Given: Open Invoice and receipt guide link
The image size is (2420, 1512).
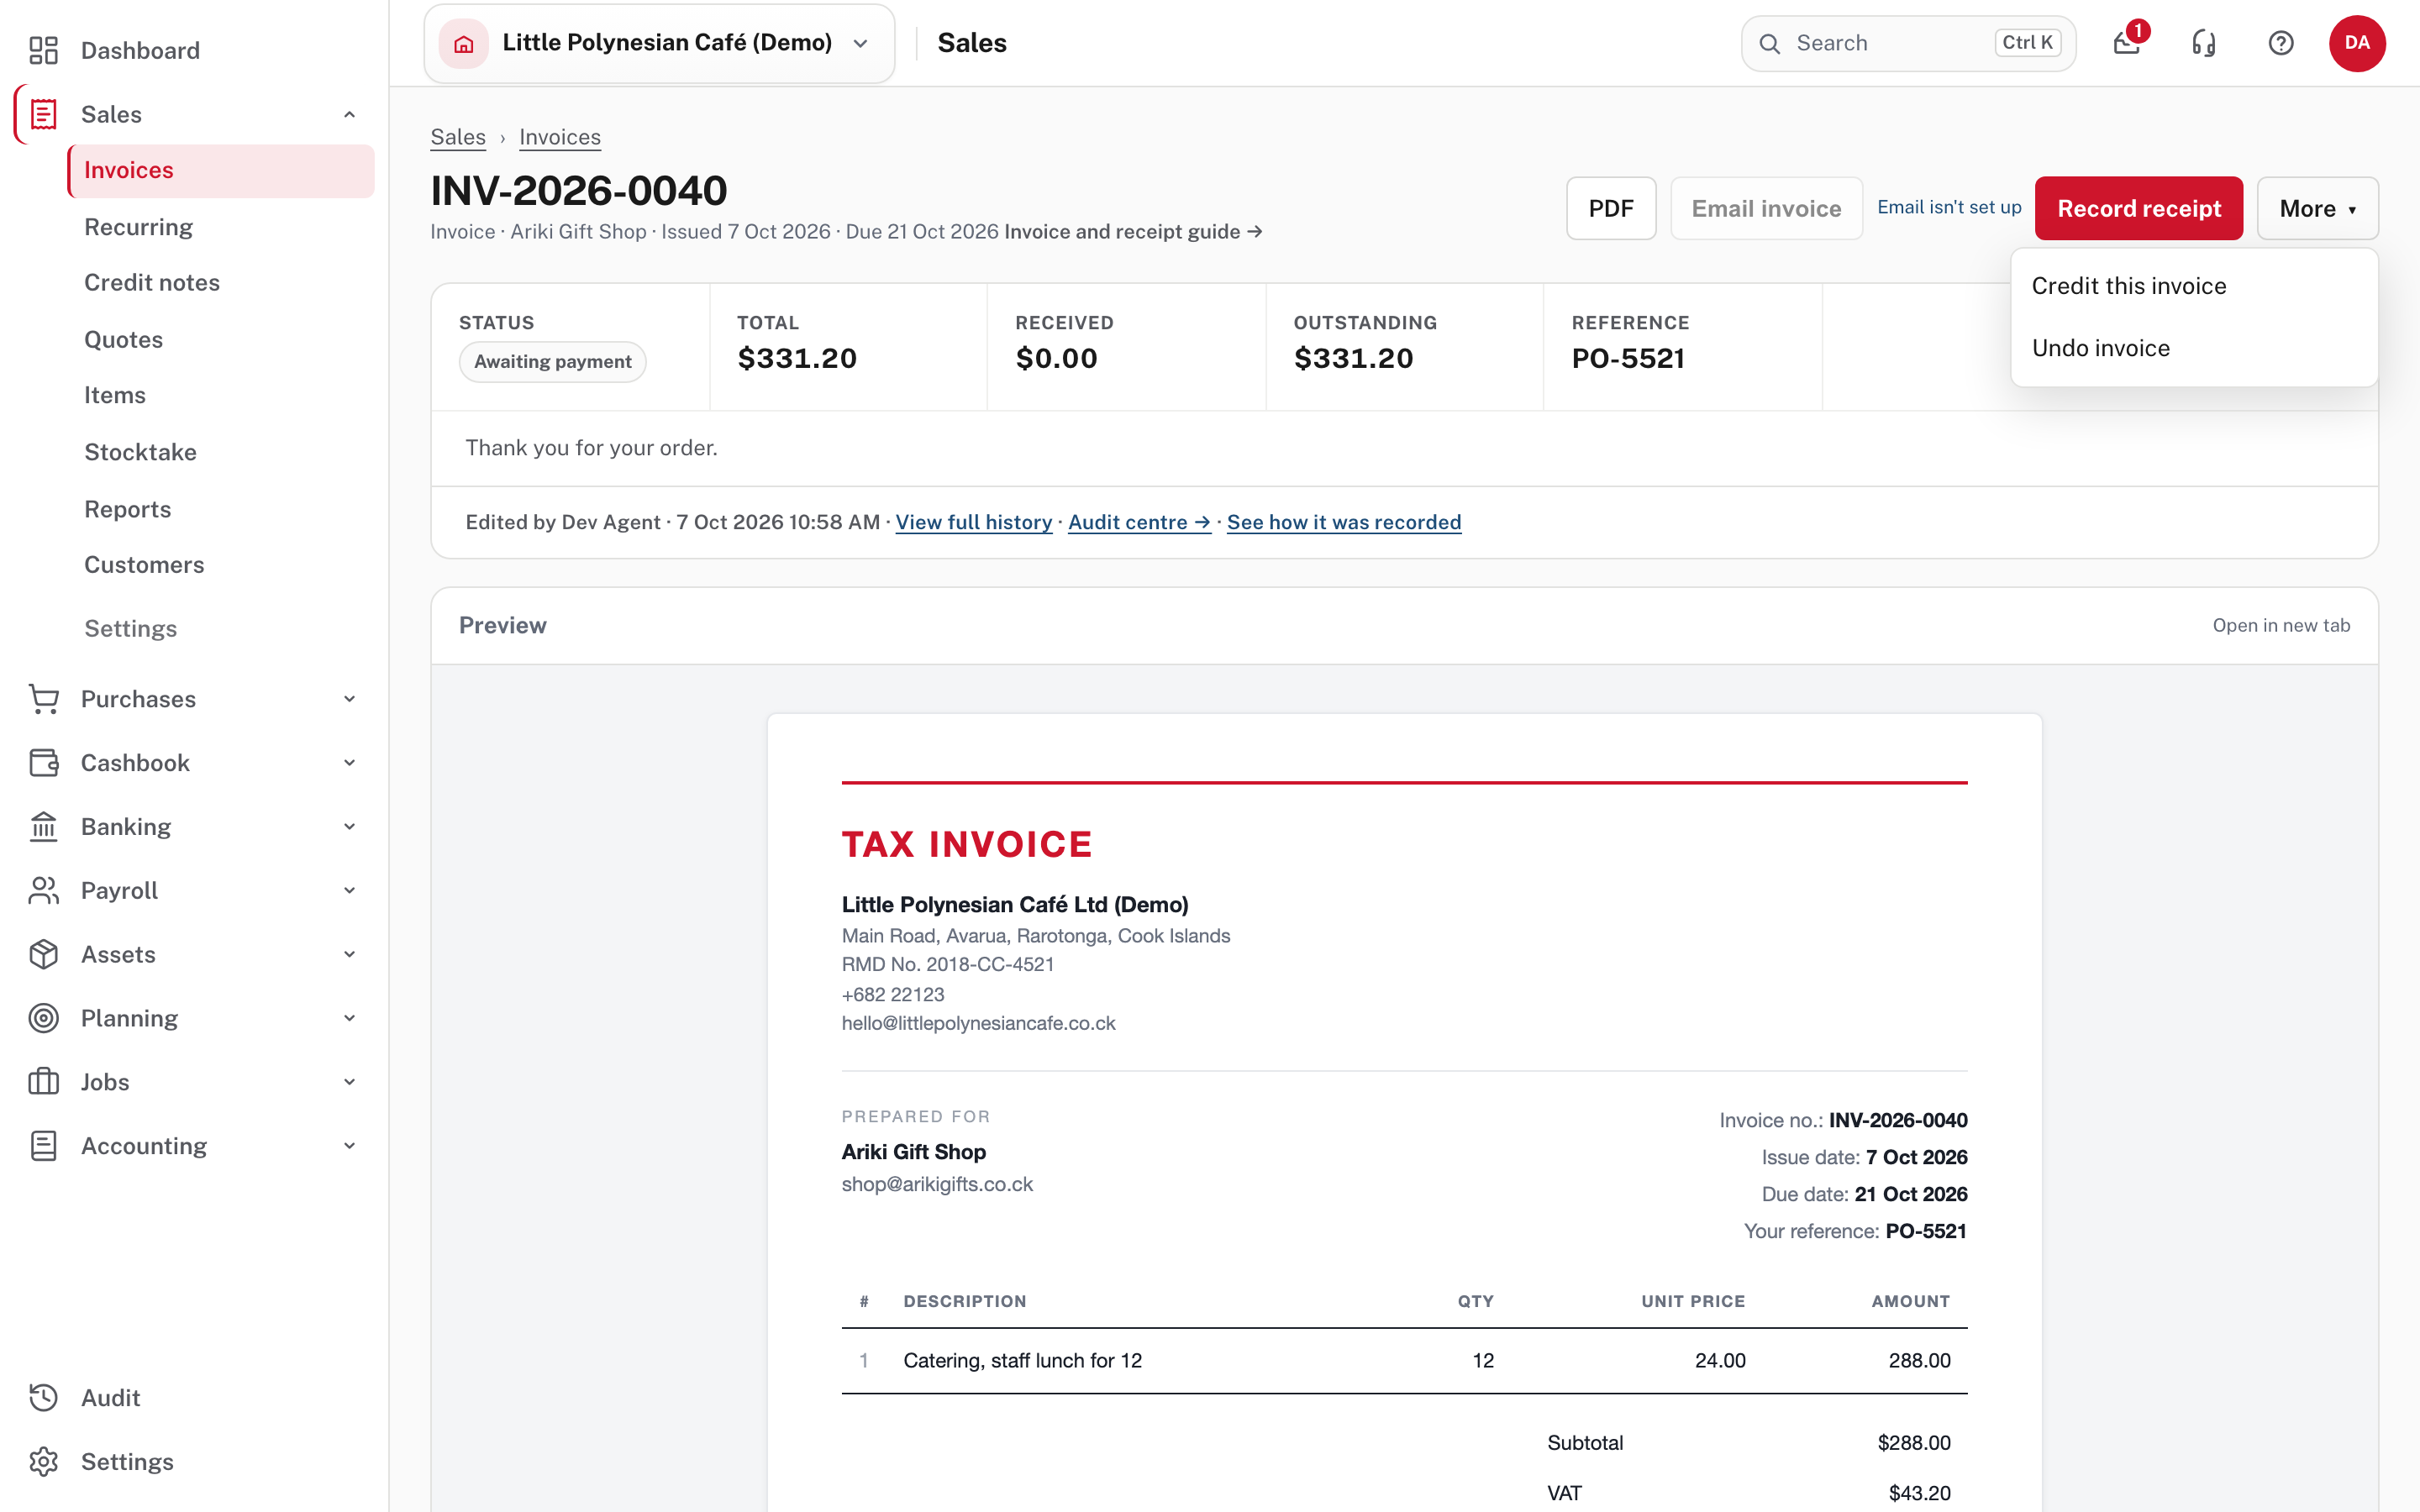Looking at the screenshot, I should 1133,232.
